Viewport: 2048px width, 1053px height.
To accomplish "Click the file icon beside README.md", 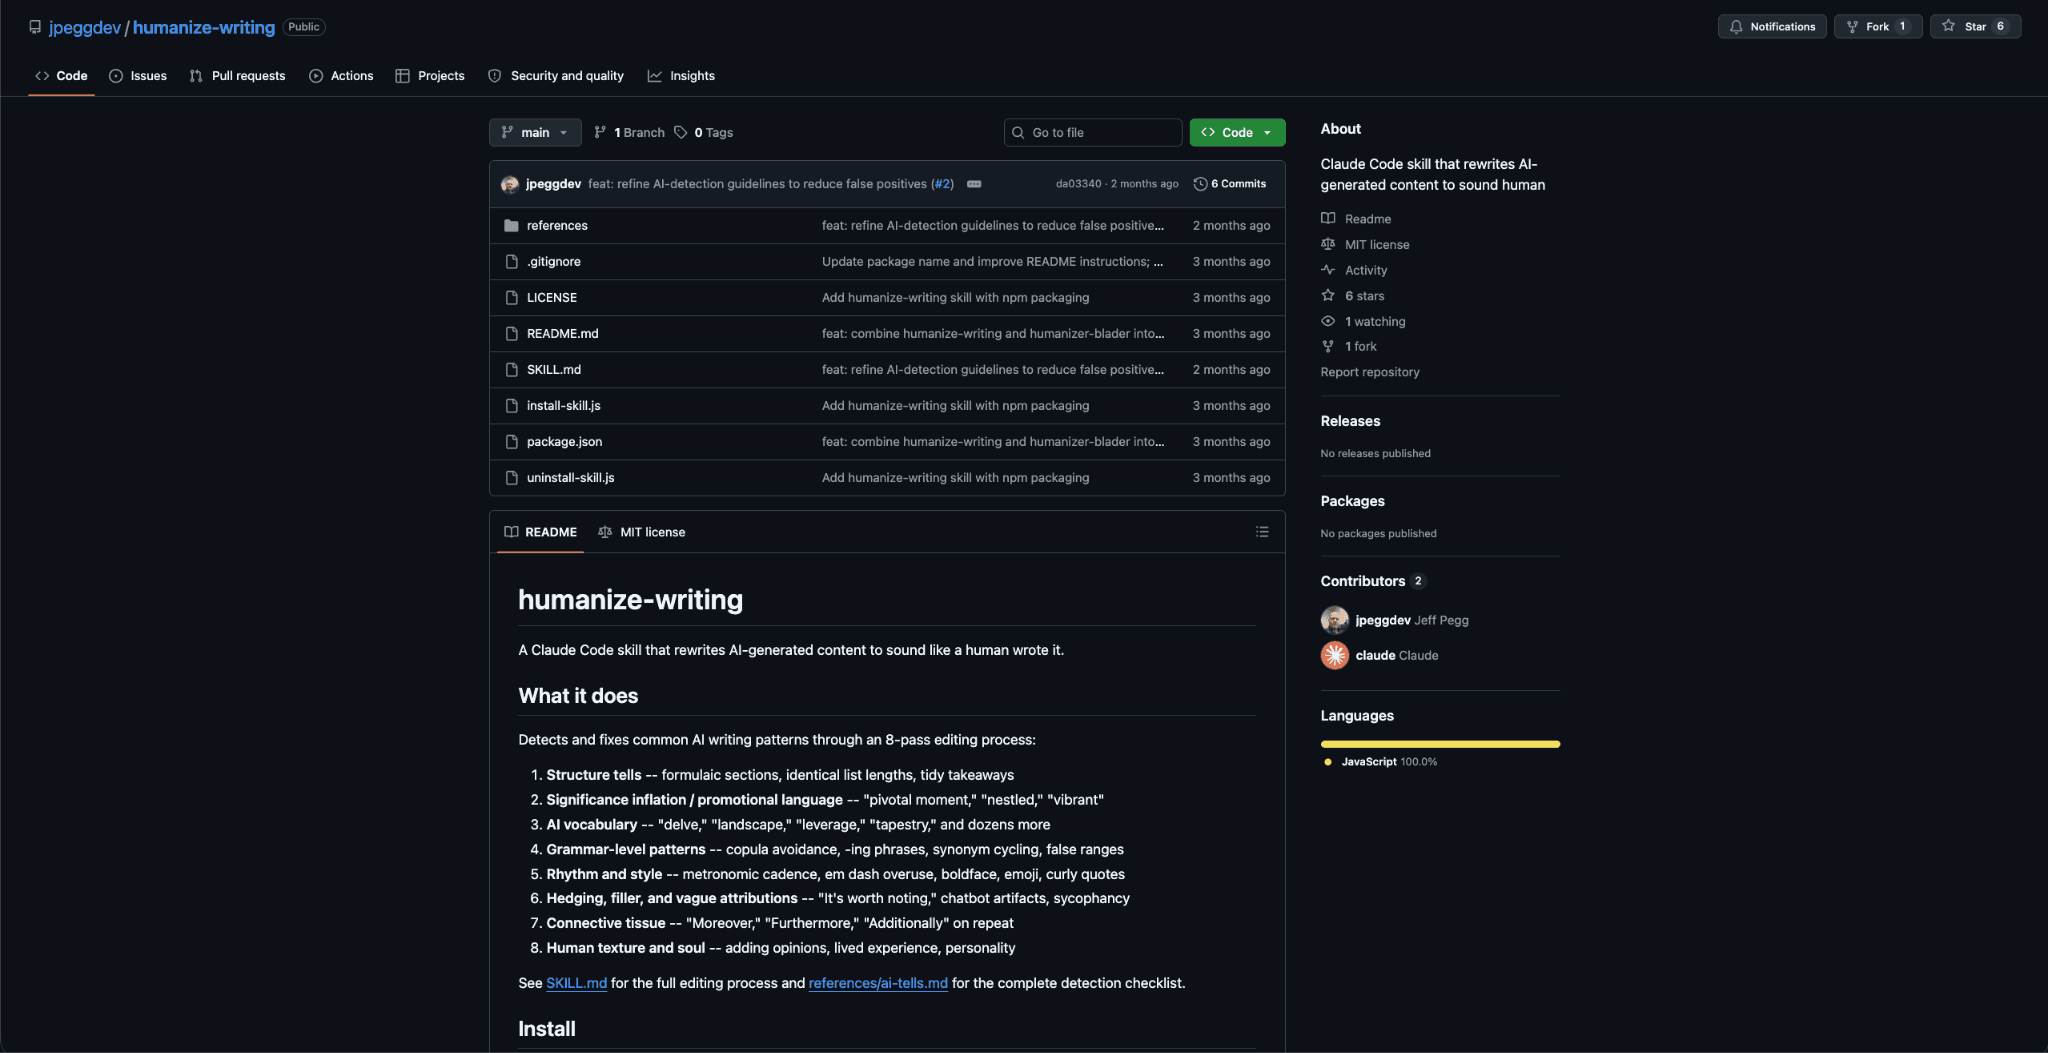I will tap(511, 334).
